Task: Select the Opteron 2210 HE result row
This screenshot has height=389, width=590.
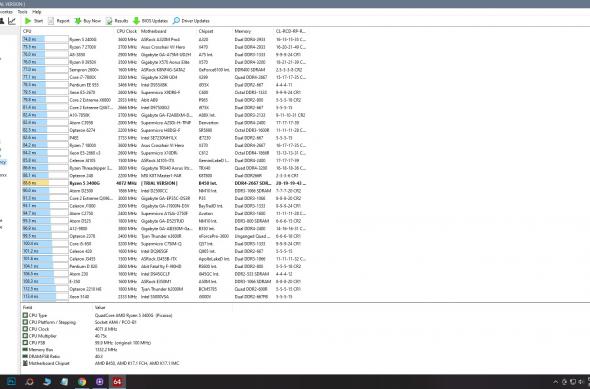Action: pyautogui.click(x=164, y=289)
